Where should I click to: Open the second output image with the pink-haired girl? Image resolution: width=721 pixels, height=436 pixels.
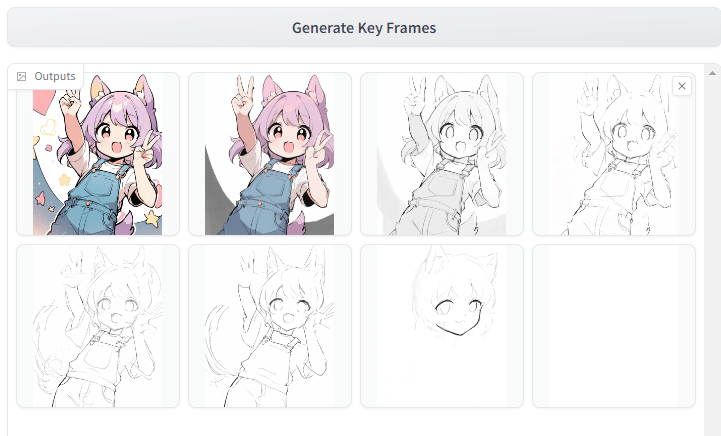click(x=270, y=154)
